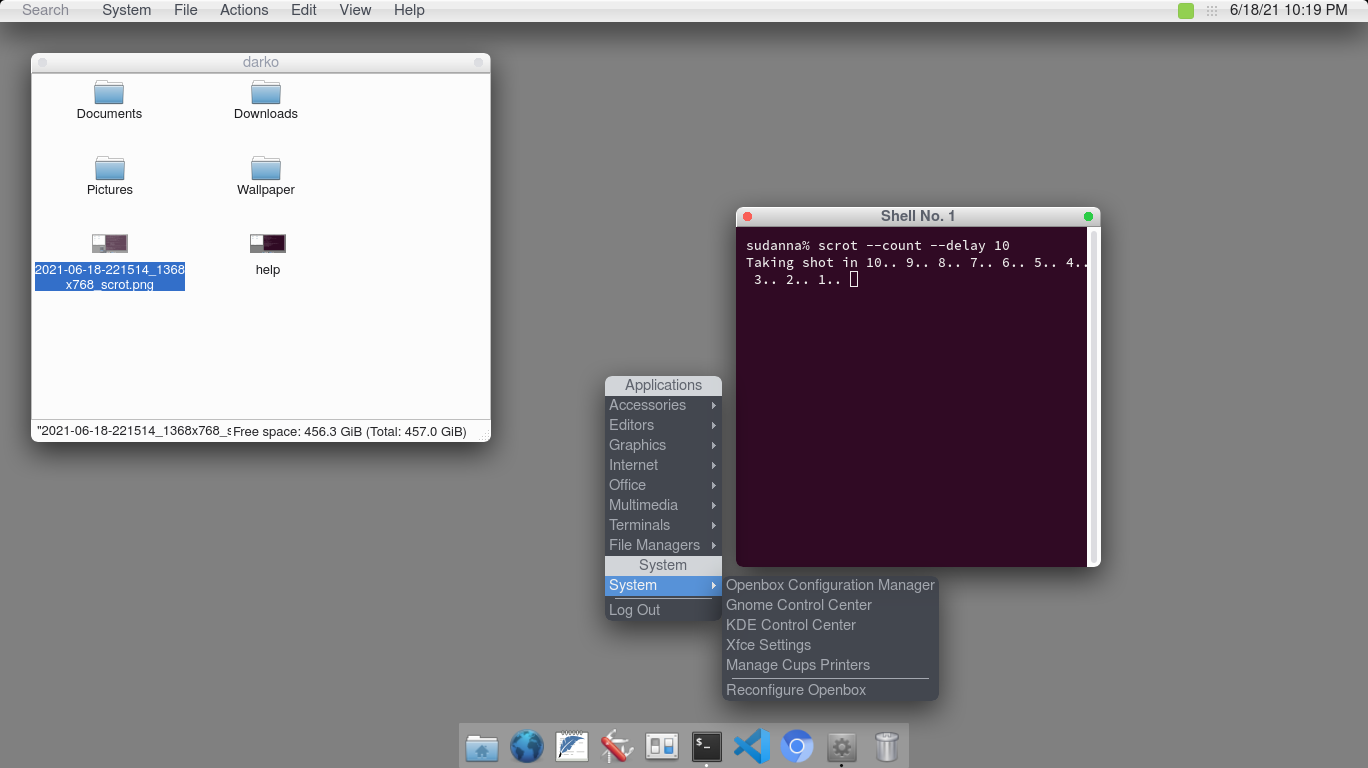Open the home folder icon in the dock

coord(481,746)
